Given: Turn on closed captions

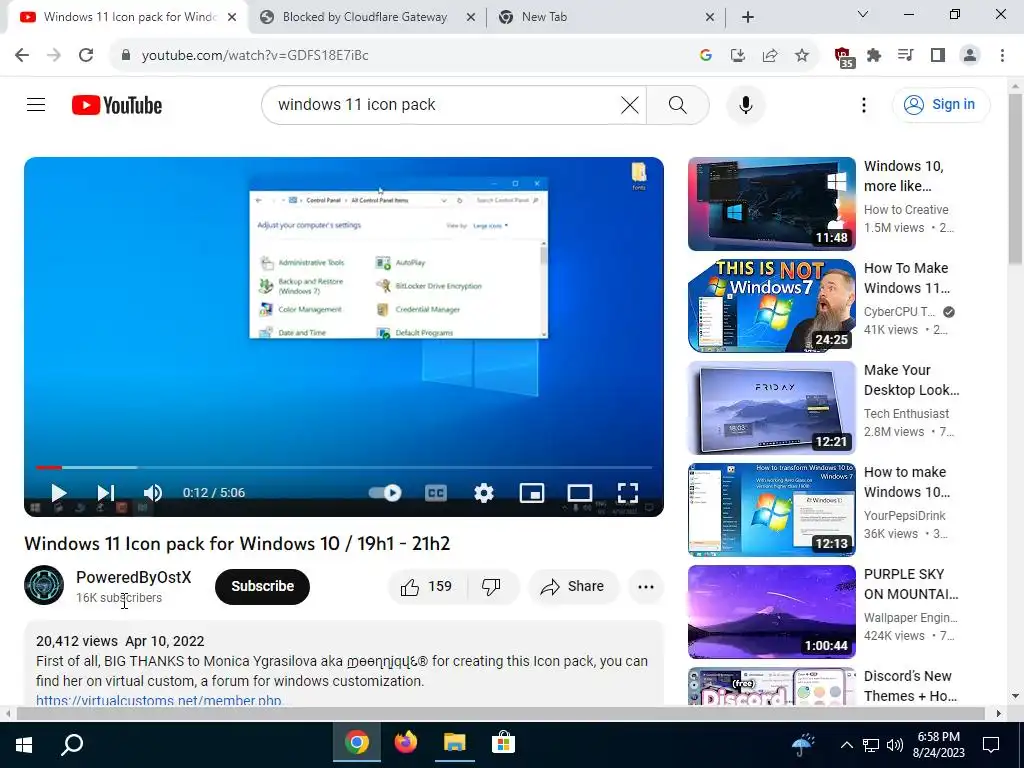Looking at the screenshot, I should 436,493.
